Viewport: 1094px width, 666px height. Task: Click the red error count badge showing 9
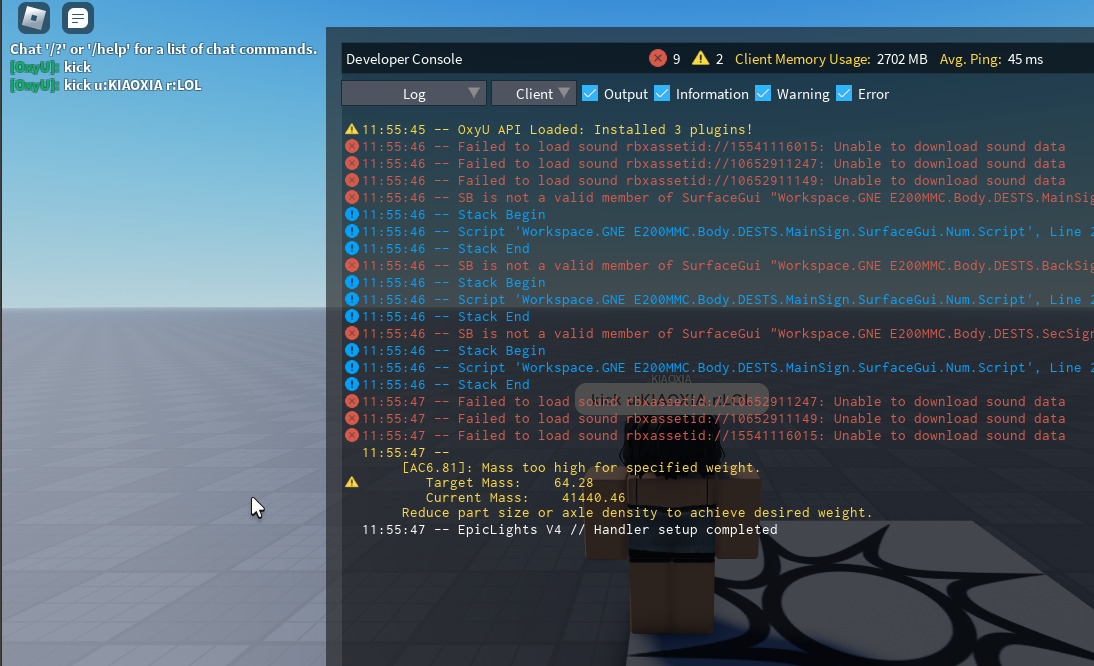tap(659, 58)
